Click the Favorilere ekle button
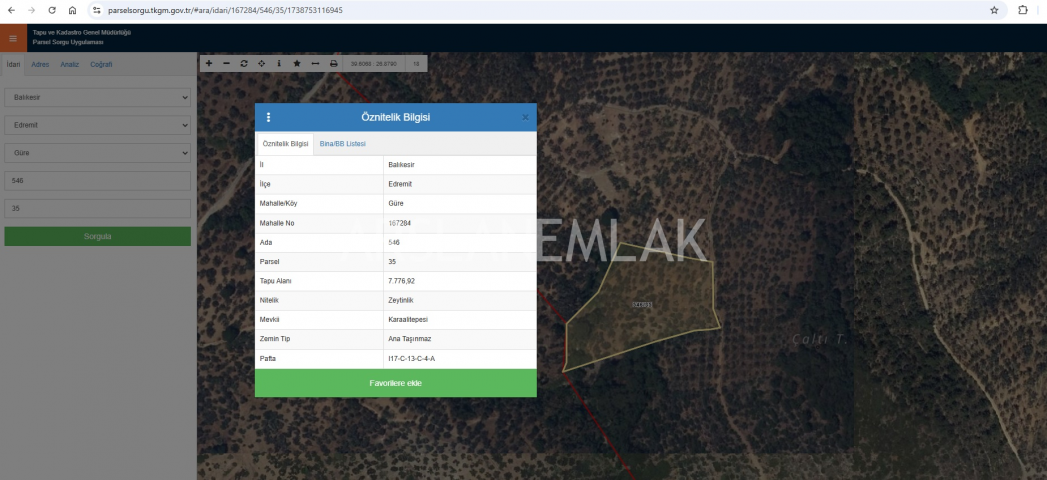This screenshot has height=480, width=1047. [x=395, y=383]
